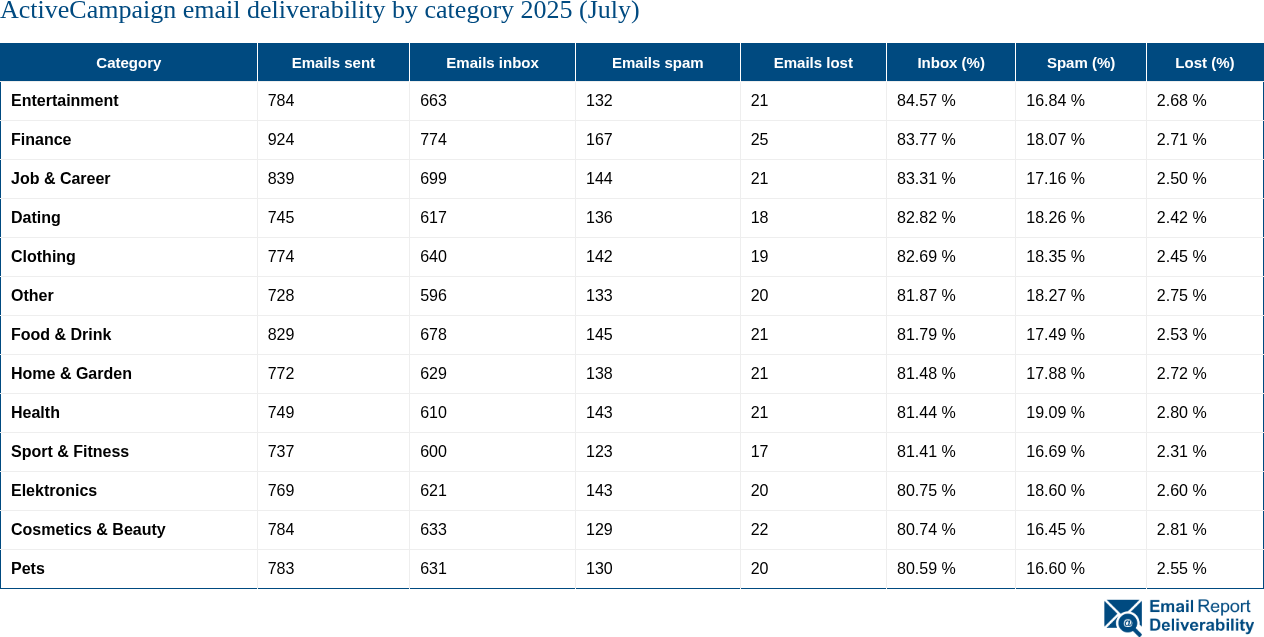Select the Clothing category row label
Screen dimensions: 1264x637
[x=43, y=257]
